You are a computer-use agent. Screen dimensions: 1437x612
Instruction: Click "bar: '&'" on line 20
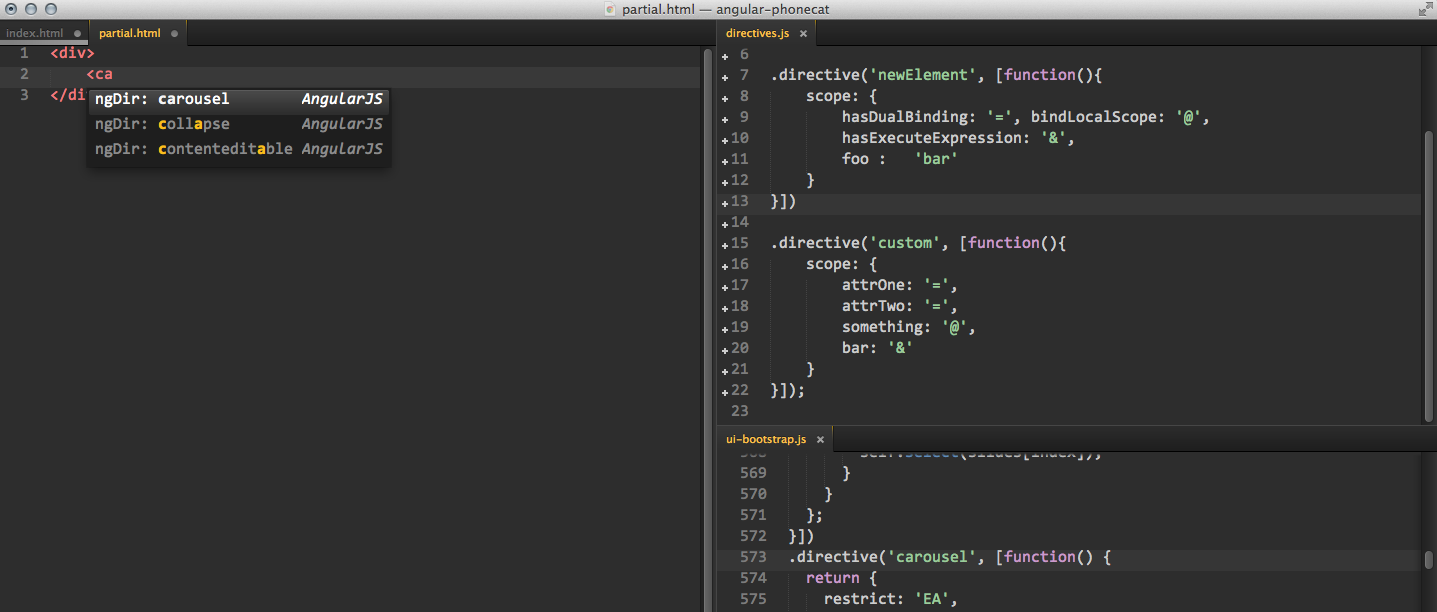coord(878,348)
